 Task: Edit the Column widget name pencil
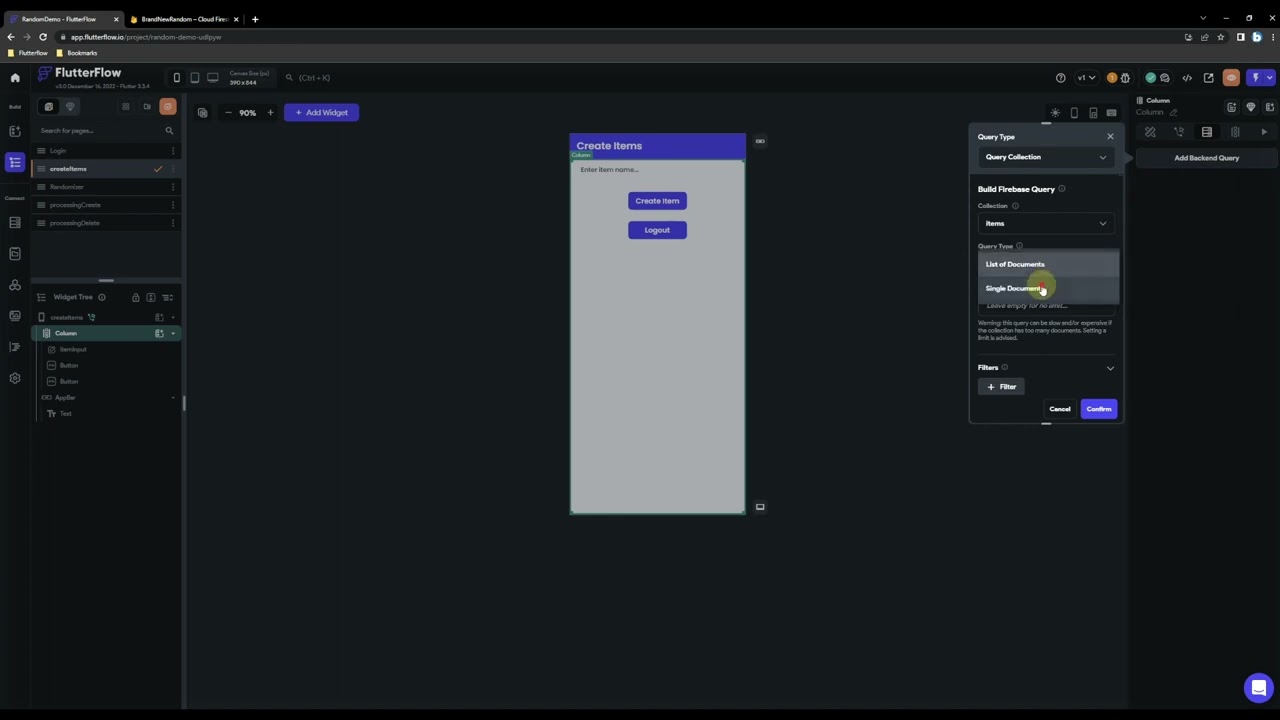tap(1173, 112)
